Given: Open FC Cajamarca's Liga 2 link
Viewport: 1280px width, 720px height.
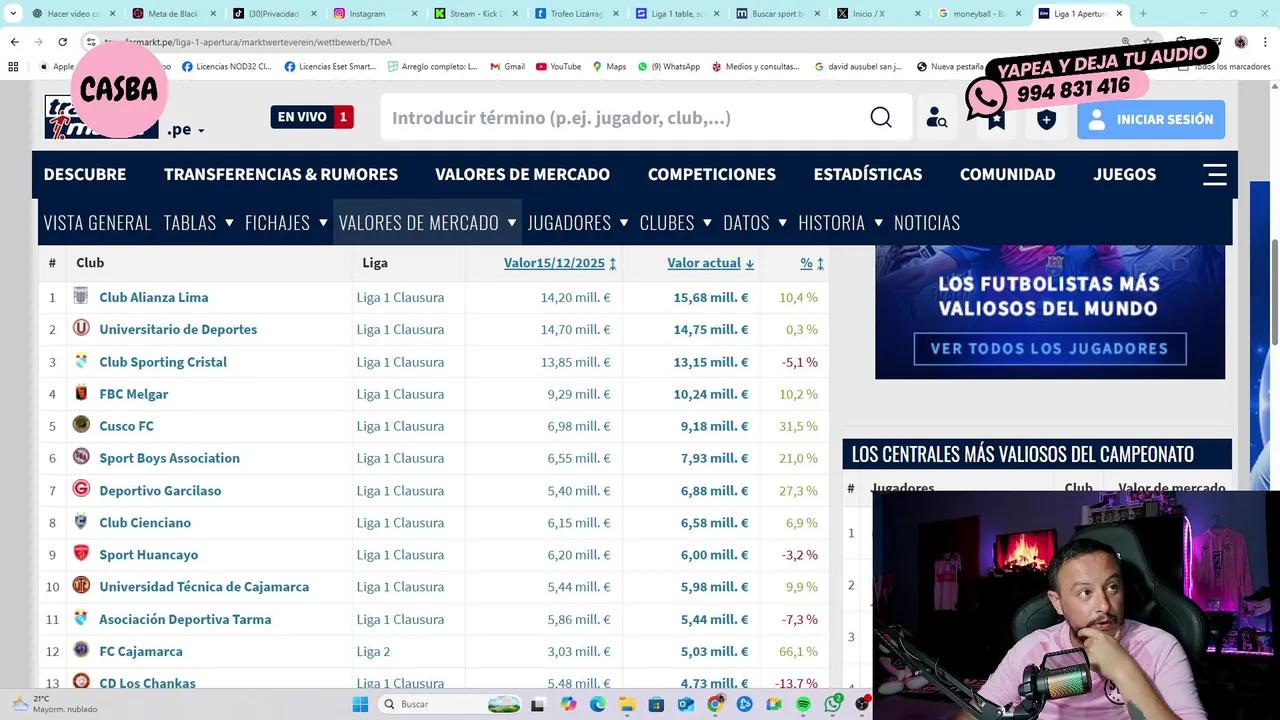Looking at the screenshot, I should [373, 651].
